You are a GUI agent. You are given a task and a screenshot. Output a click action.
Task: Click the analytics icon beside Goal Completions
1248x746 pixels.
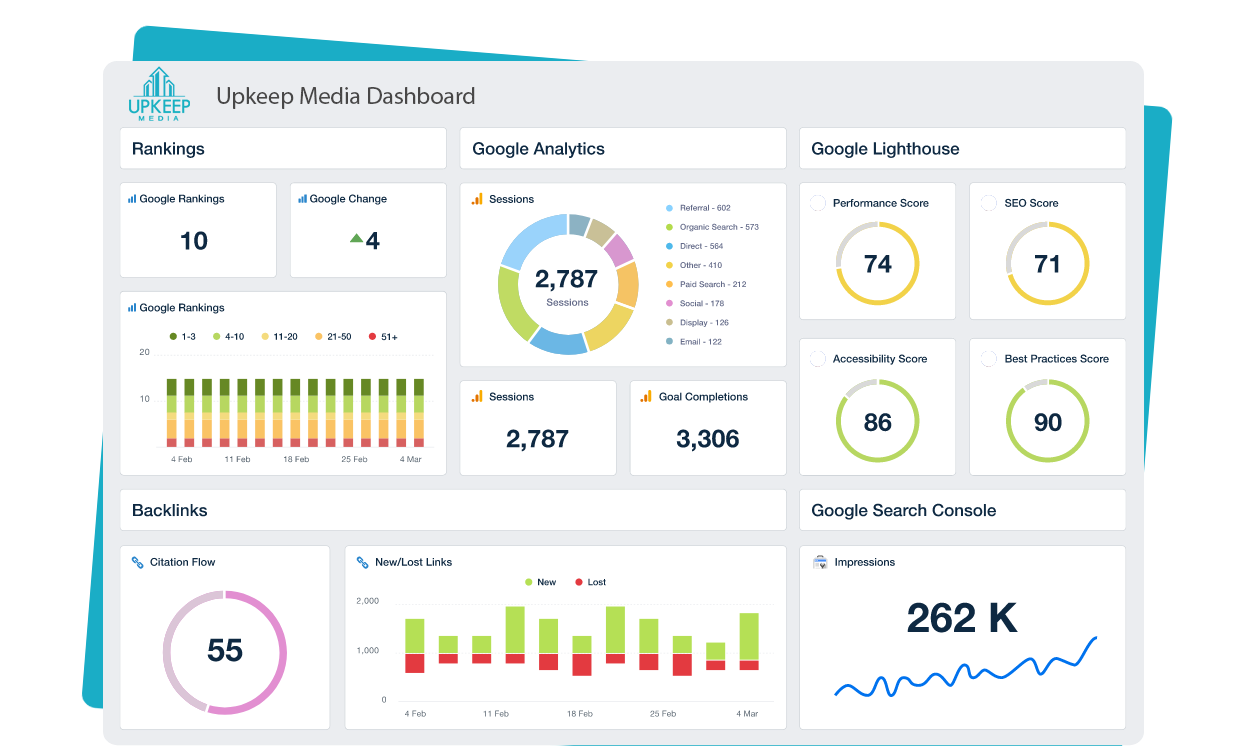[x=646, y=397]
